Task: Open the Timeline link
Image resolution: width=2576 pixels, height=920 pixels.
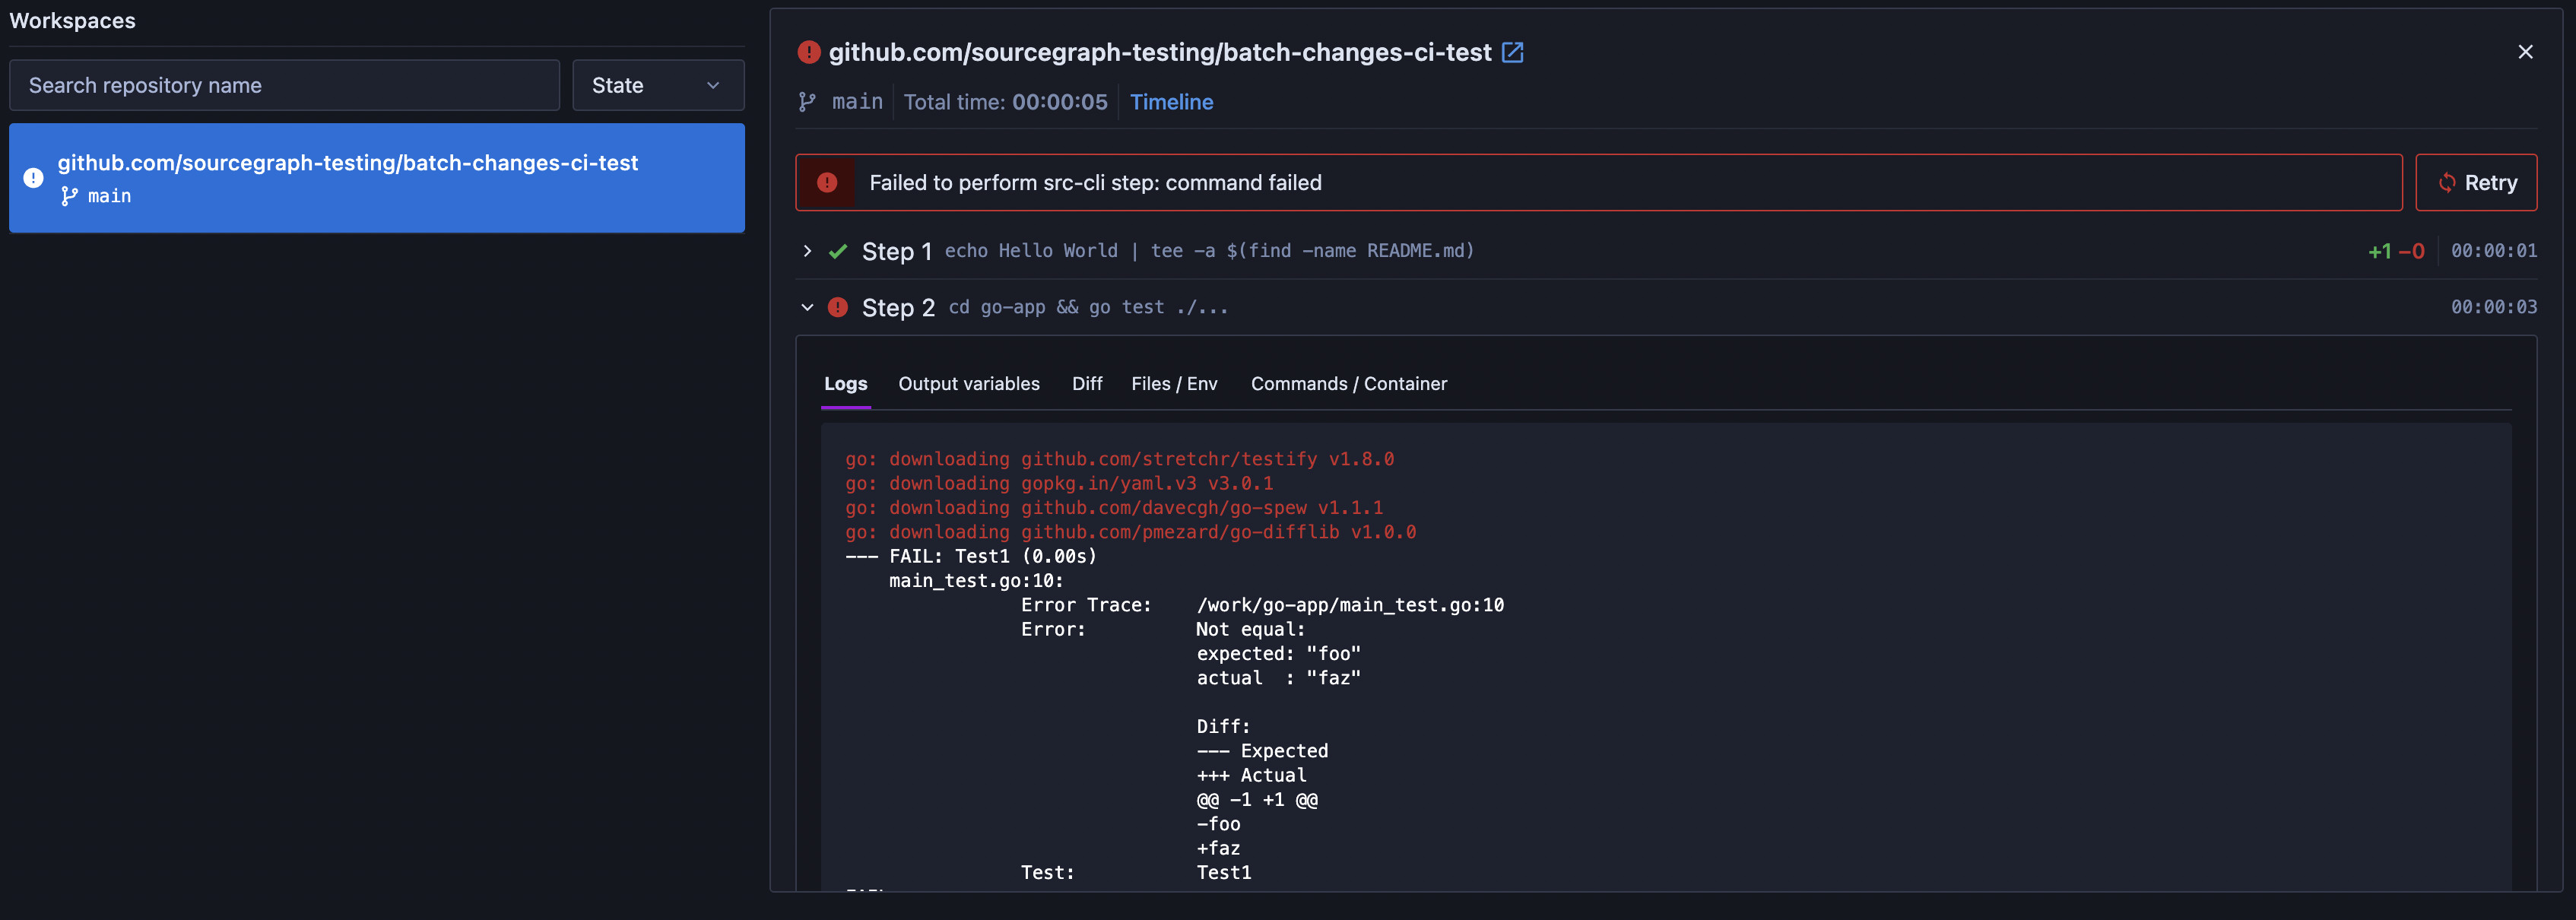Action: (x=1171, y=102)
